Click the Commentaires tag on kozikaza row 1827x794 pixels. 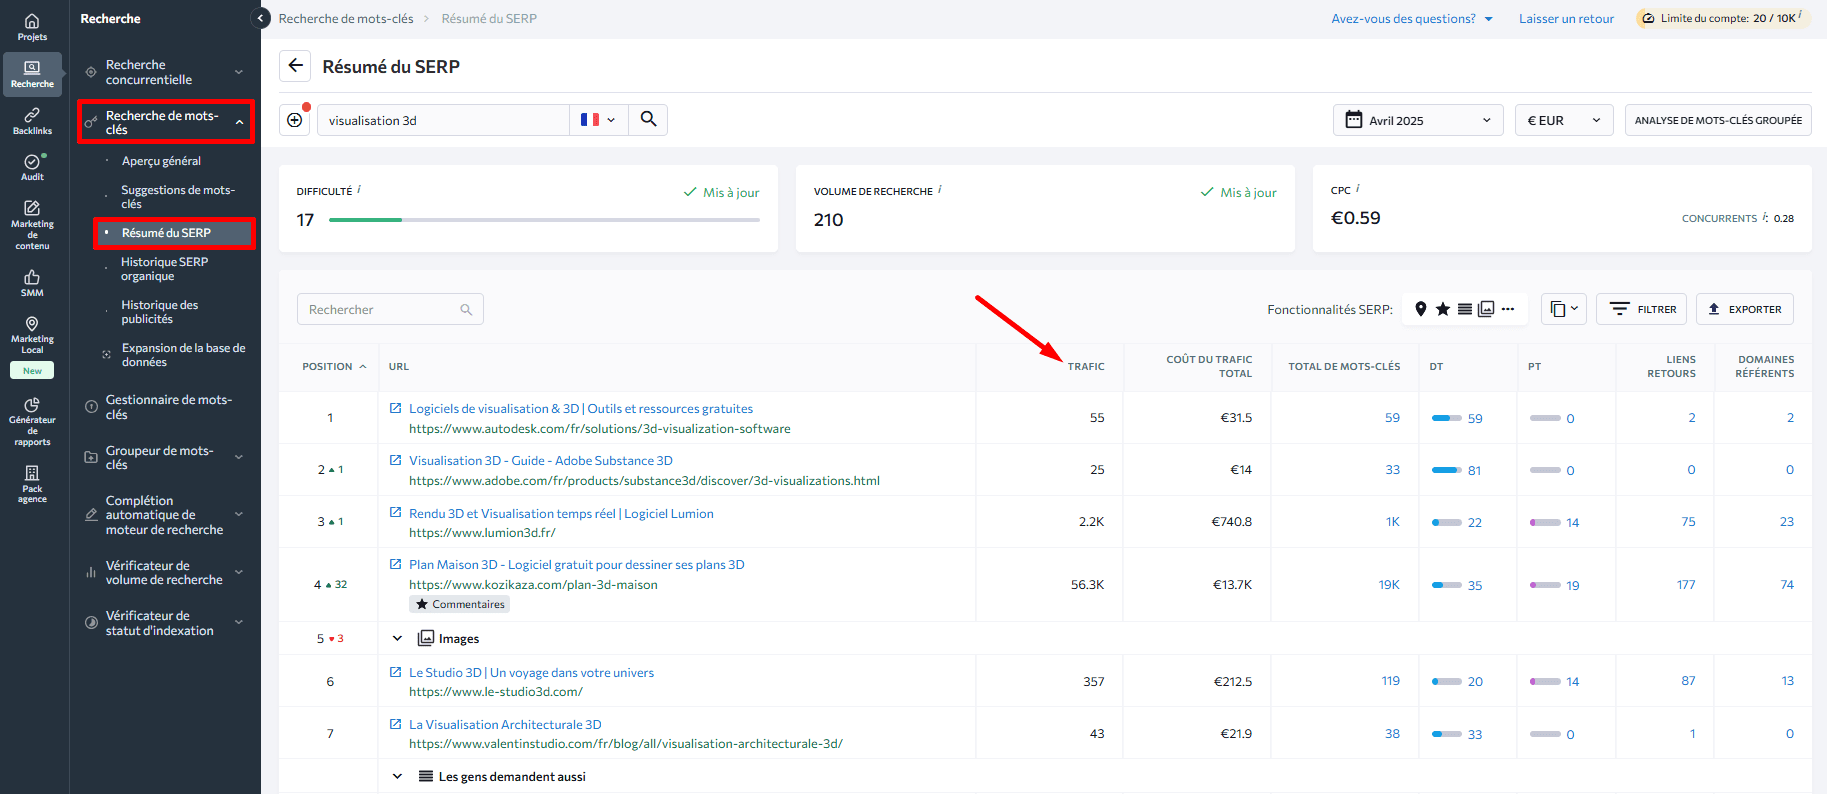[x=460, y=604]
